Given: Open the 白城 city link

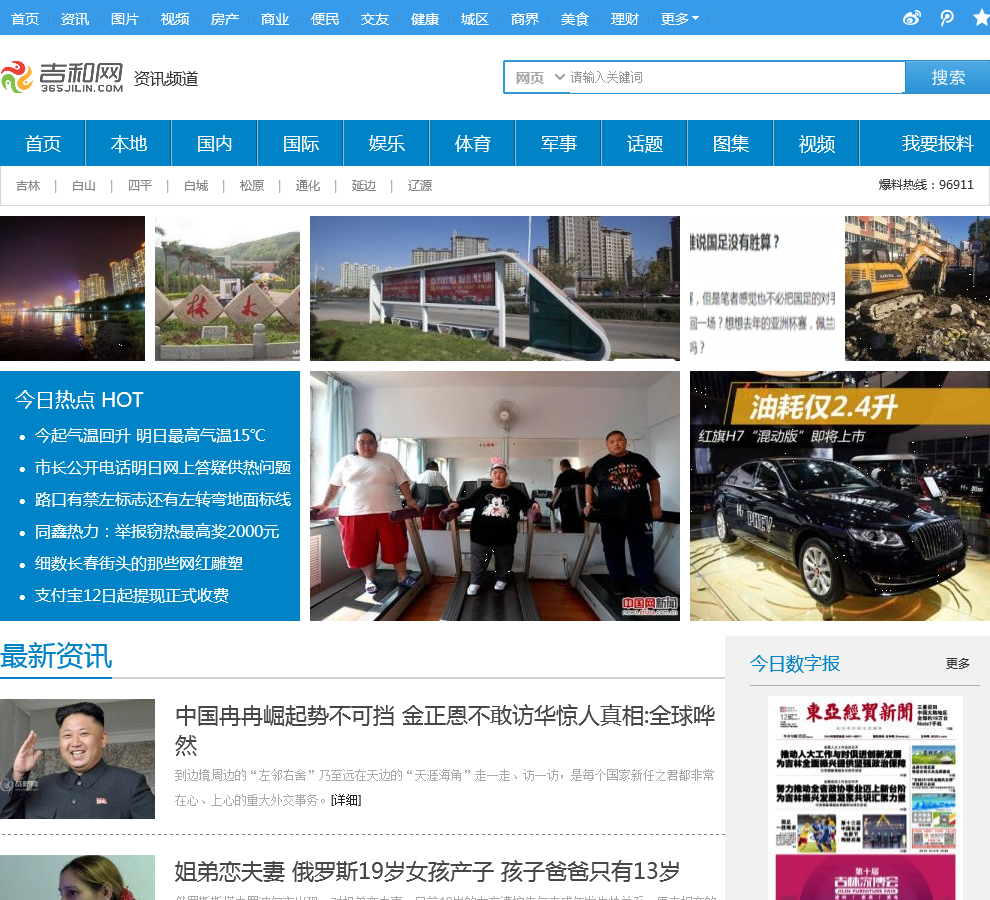Looking at the screenshot, I should 196,186.
